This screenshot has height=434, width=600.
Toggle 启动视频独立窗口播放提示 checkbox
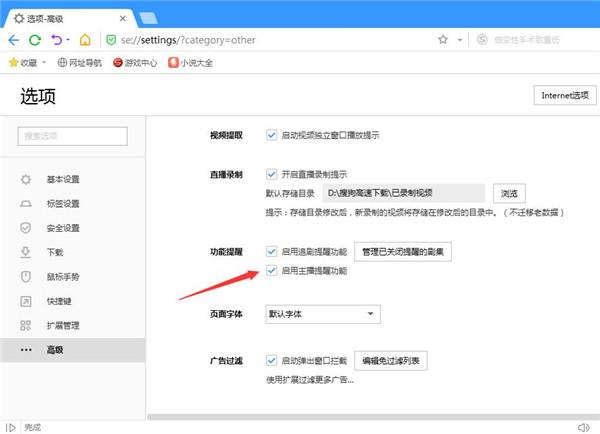pos(271,135)
